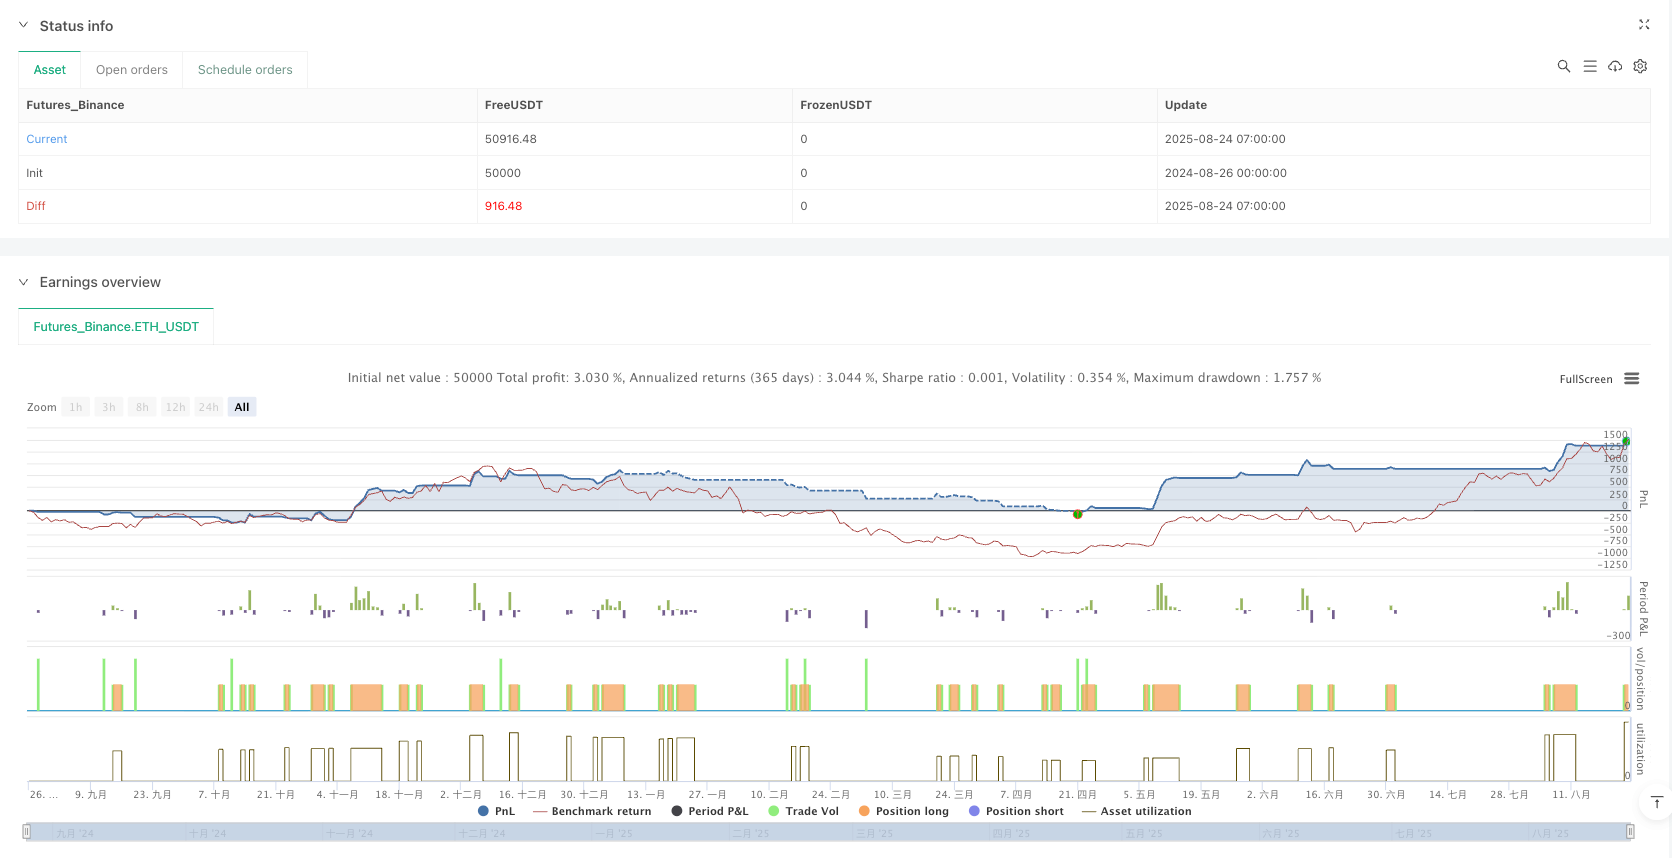
Task: Click the cloud download icon
Action: (x=1614, y=67)
